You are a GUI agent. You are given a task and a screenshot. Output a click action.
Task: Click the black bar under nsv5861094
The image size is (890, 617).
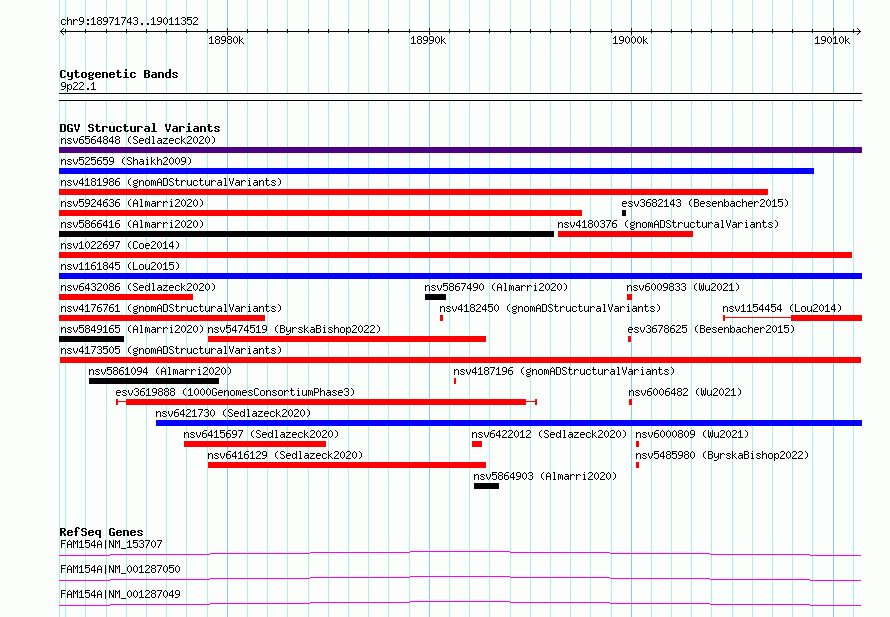tap(154, 381)
